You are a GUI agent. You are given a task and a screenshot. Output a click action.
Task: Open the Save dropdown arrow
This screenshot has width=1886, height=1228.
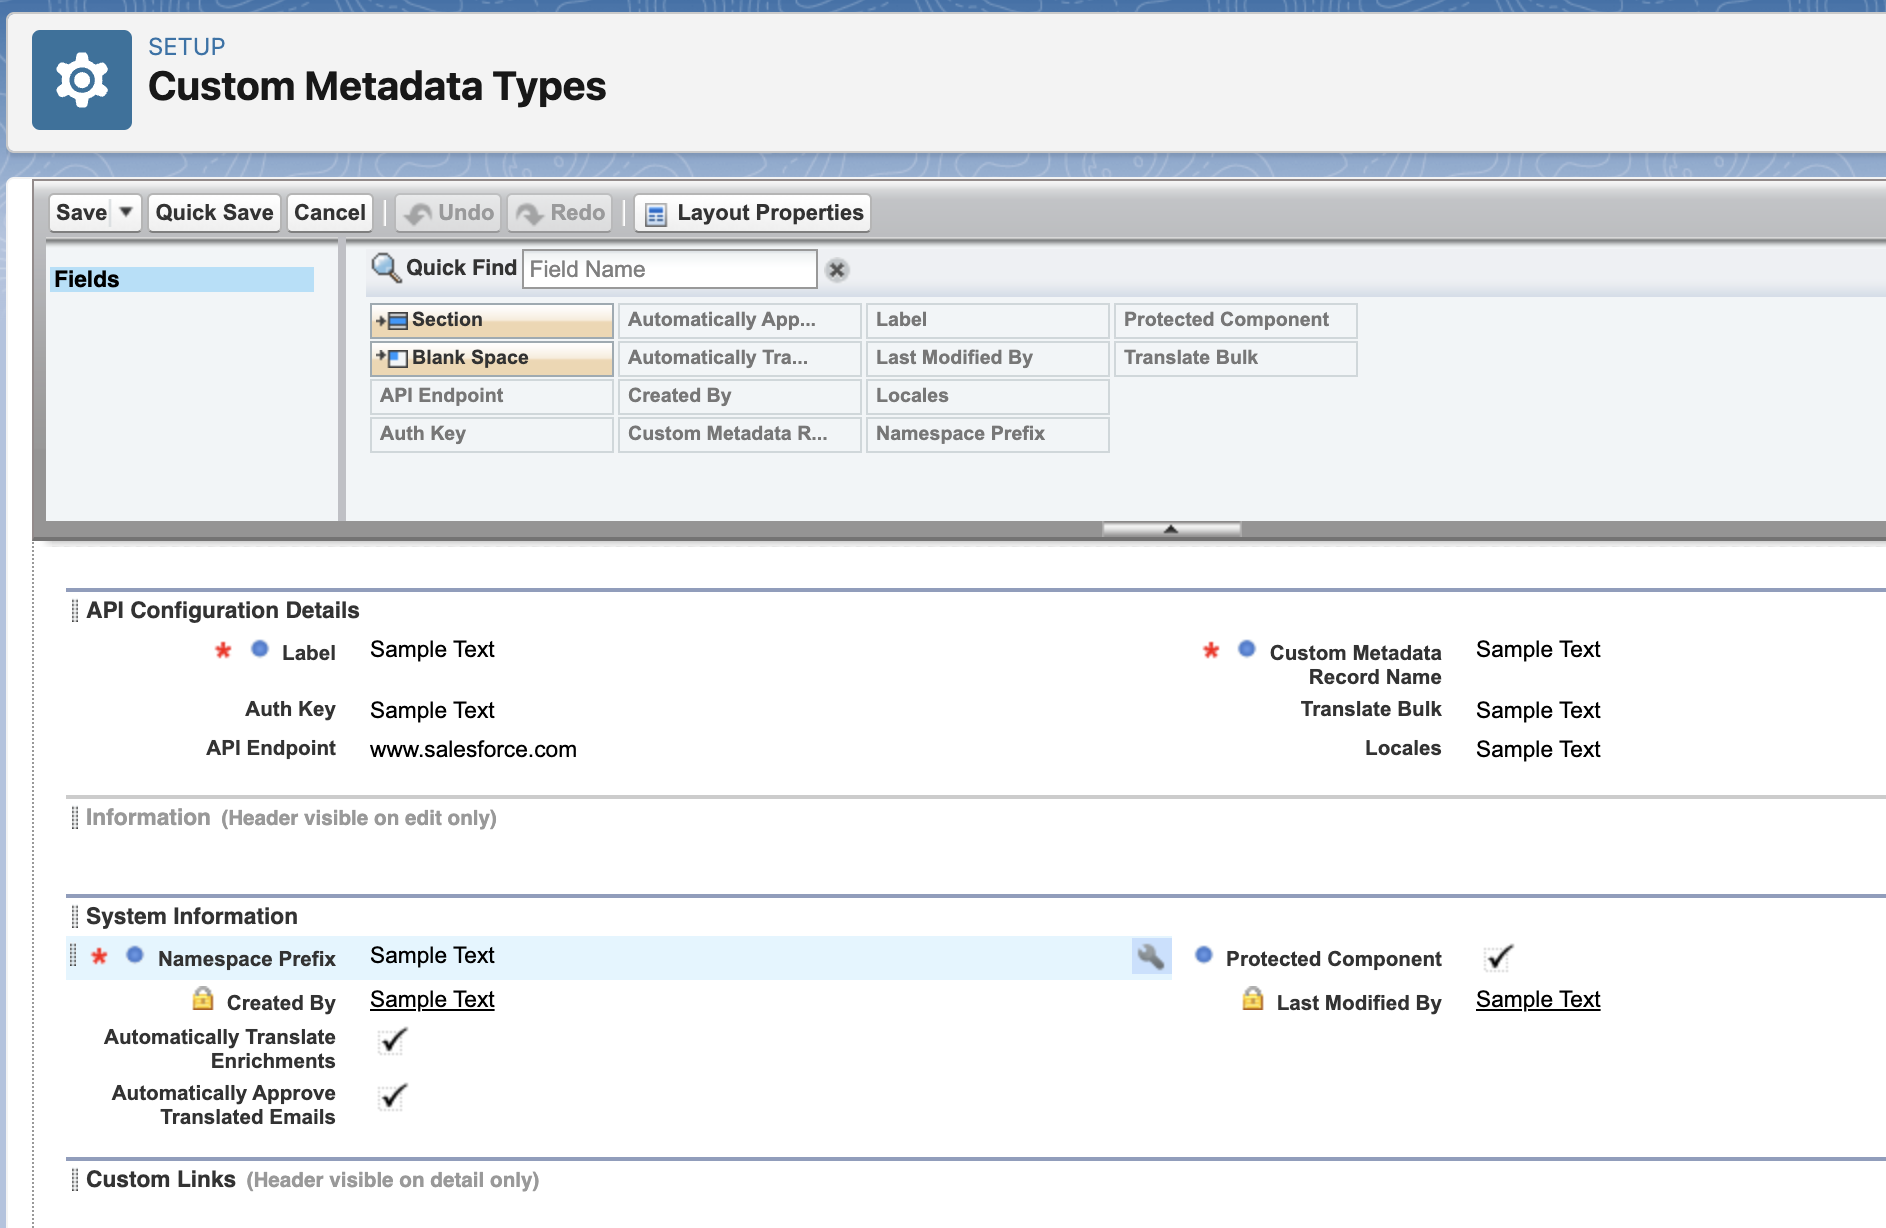[126, 212]
